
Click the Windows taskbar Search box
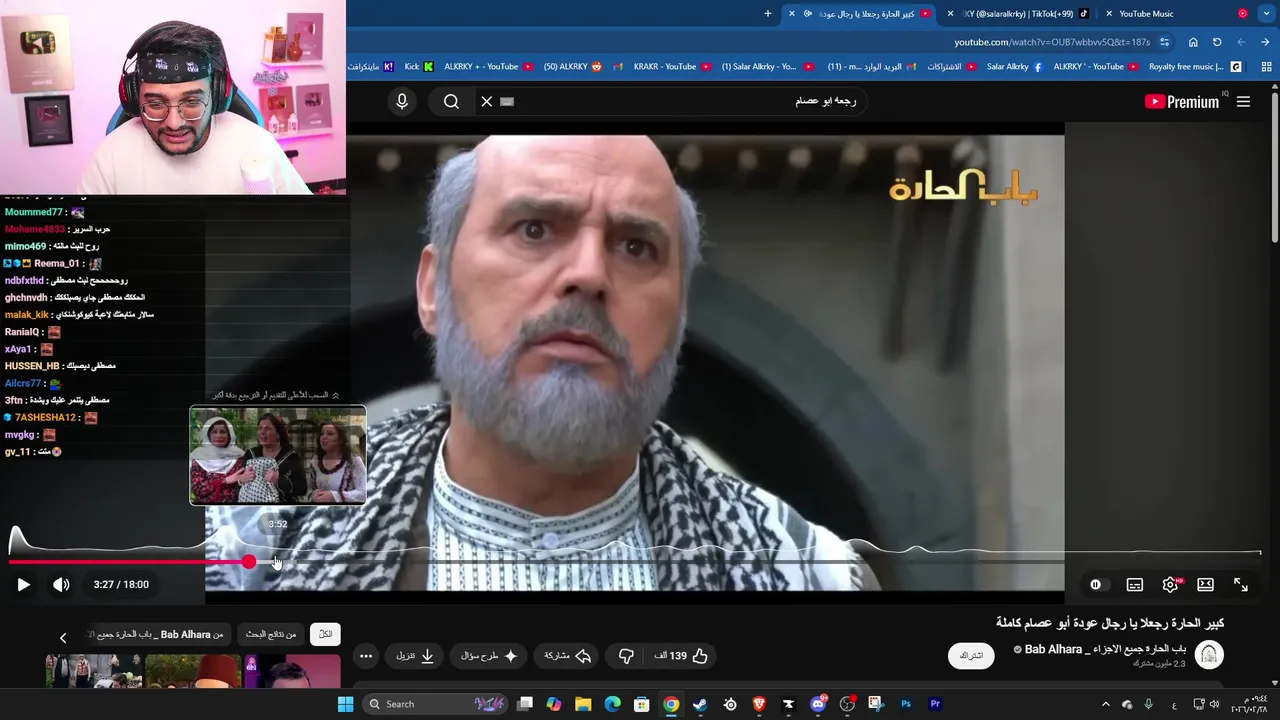click(x=435, y=704)
